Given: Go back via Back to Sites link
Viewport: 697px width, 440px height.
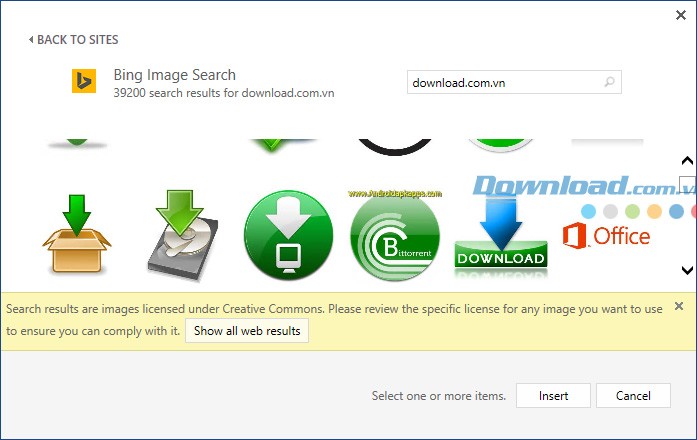Looking at the screenshot, I should click(x=74, y=40).
